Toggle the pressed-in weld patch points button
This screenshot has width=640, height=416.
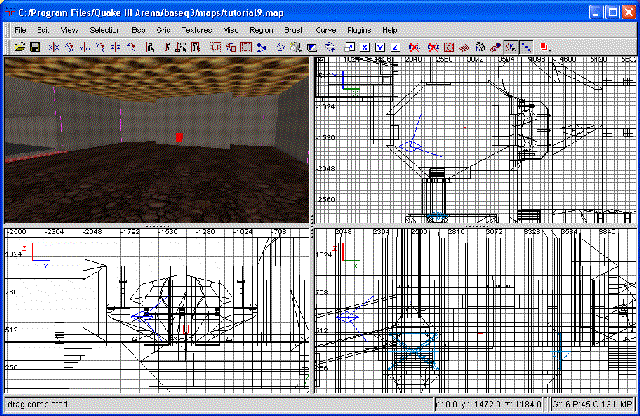tap(510, 47)
